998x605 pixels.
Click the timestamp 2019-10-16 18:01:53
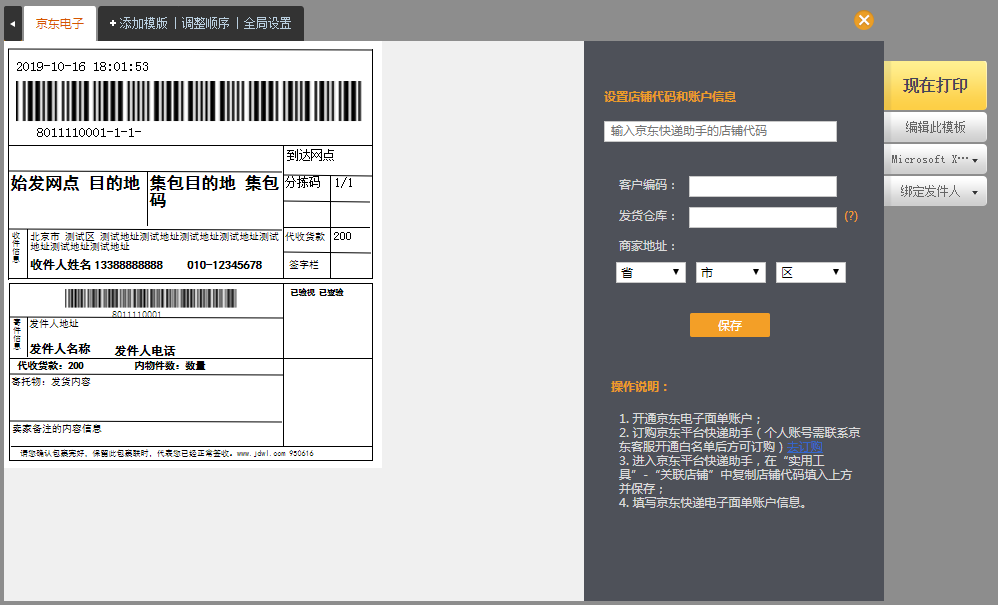coord(82,67)
